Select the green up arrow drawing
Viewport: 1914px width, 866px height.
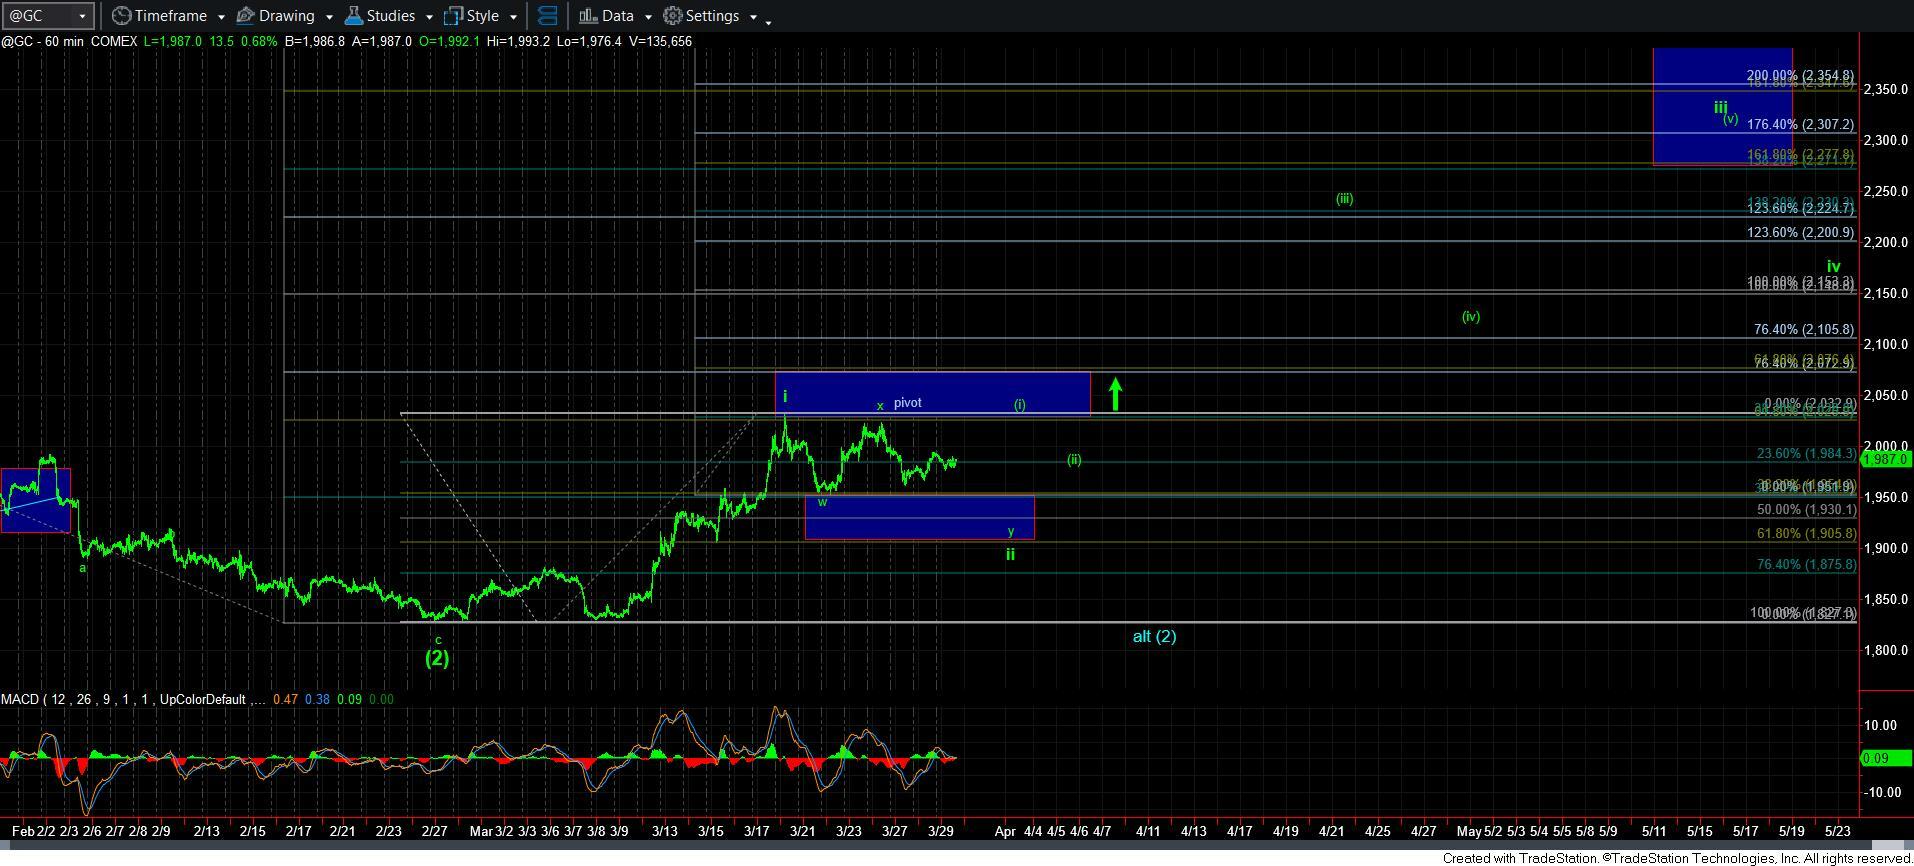click(1115, 393)
